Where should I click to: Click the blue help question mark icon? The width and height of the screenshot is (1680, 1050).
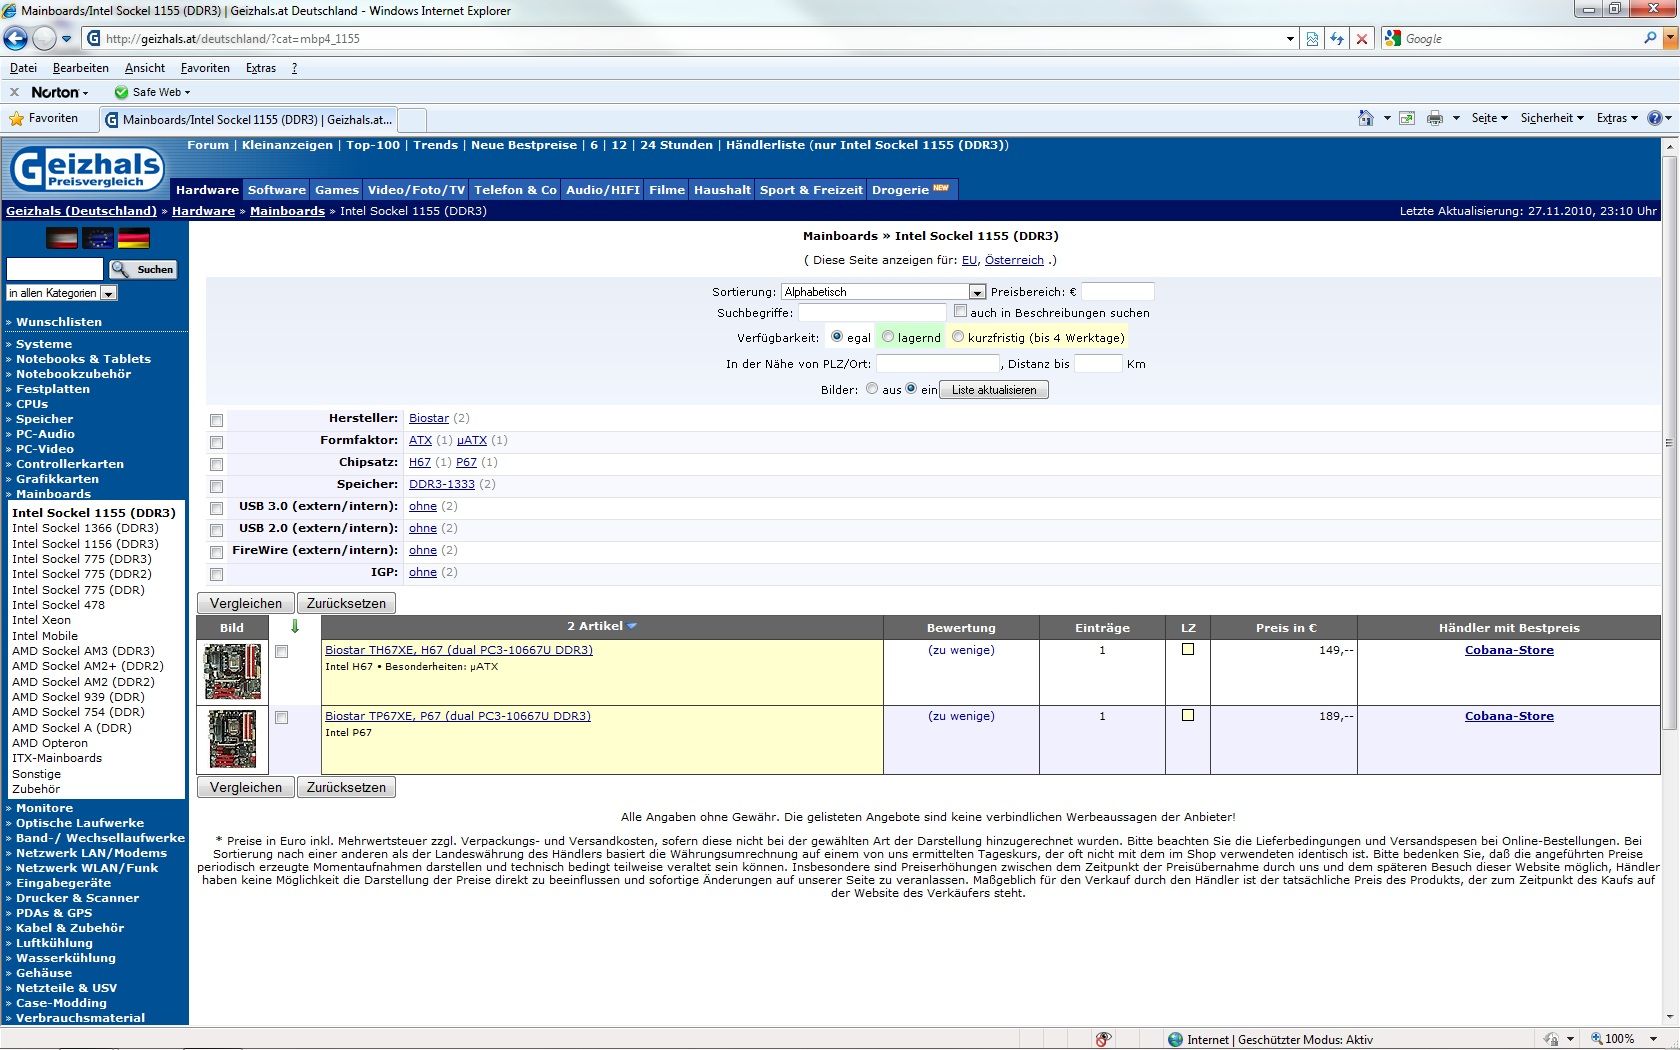(x=1654, y=118)
